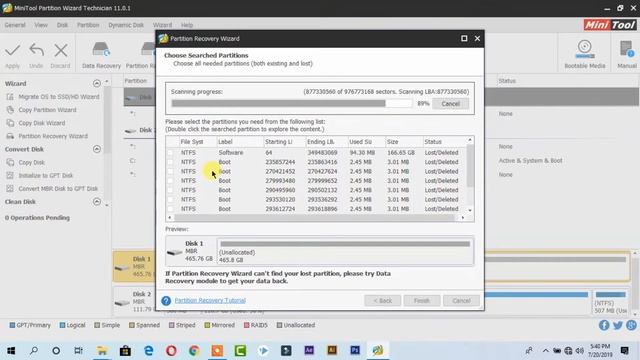This screenshot has height=360, width=640.
Task: Click the Discard X icon
Action: [61, 50]
